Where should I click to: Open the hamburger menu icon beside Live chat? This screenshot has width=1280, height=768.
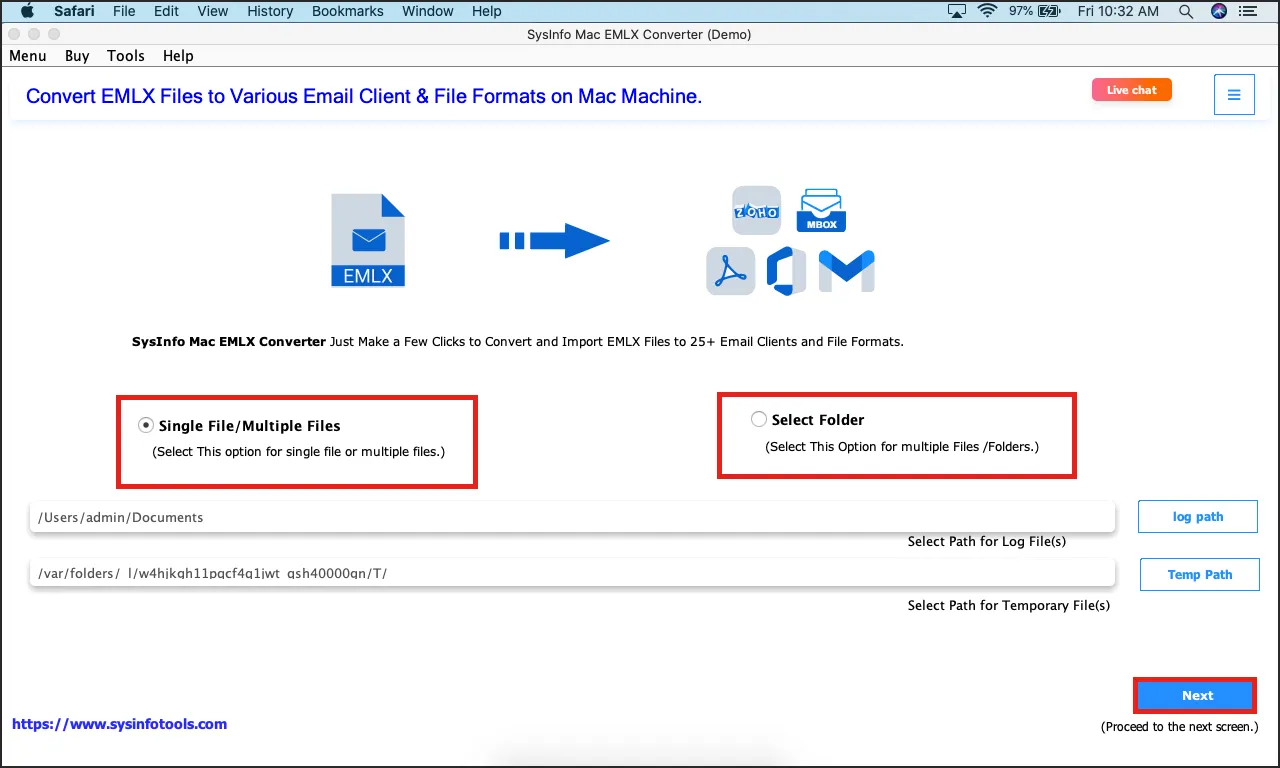tap(1234, 95)
